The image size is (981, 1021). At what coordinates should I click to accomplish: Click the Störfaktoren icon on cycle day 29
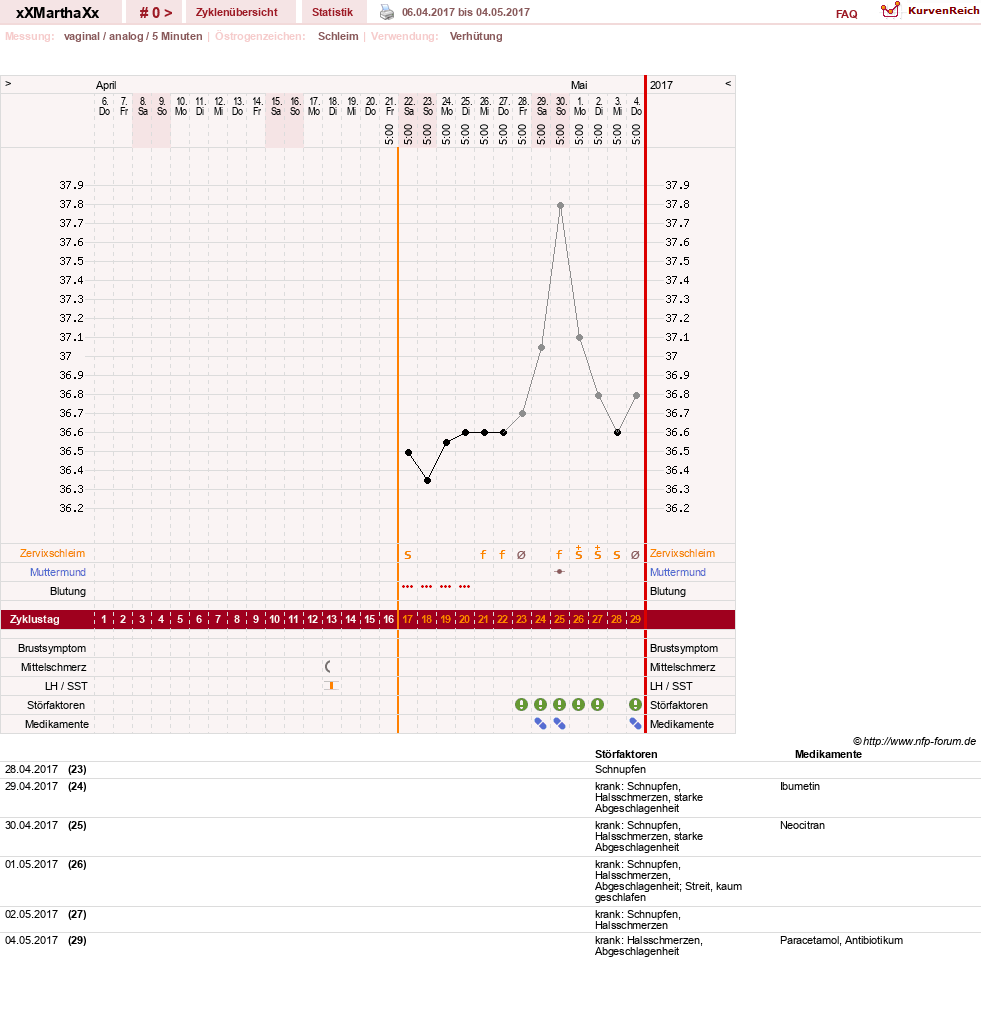pyautogui.click(x=635, y=705)
